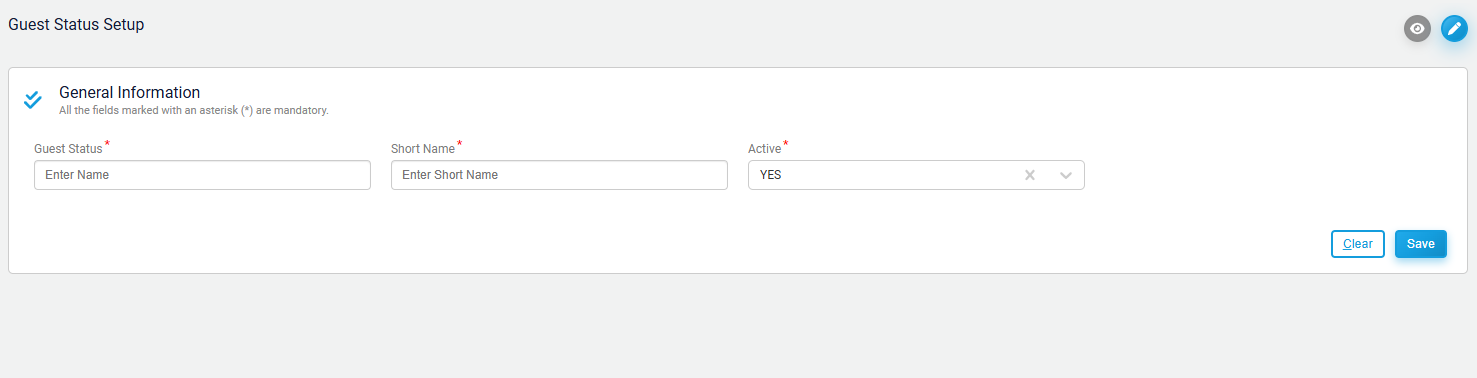
Task: Save the guest status form
Action: [x=1421, y=244]
